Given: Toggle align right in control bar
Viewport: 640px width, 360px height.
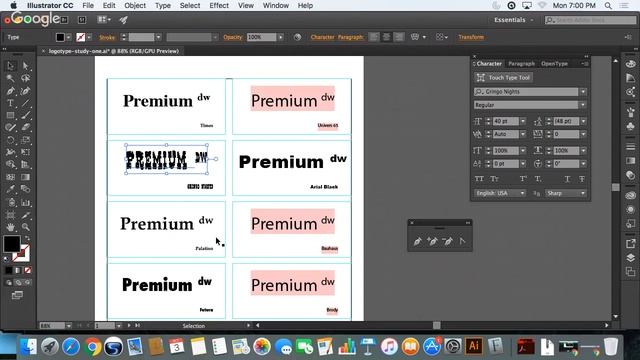Looking at the screenshot, I should [399, 37].
